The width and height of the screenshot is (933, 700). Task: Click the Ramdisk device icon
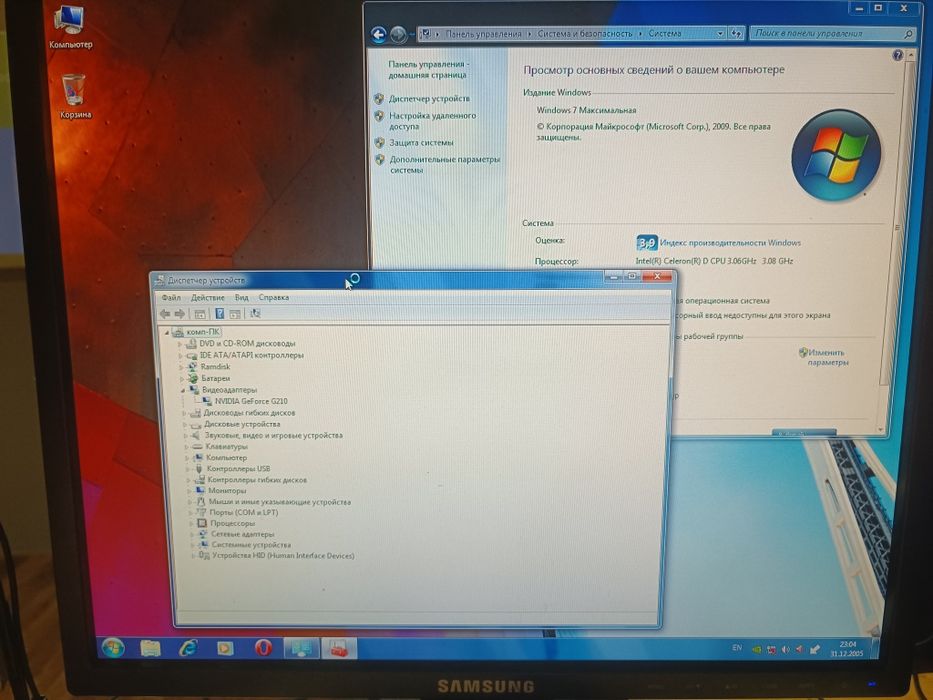193,367
